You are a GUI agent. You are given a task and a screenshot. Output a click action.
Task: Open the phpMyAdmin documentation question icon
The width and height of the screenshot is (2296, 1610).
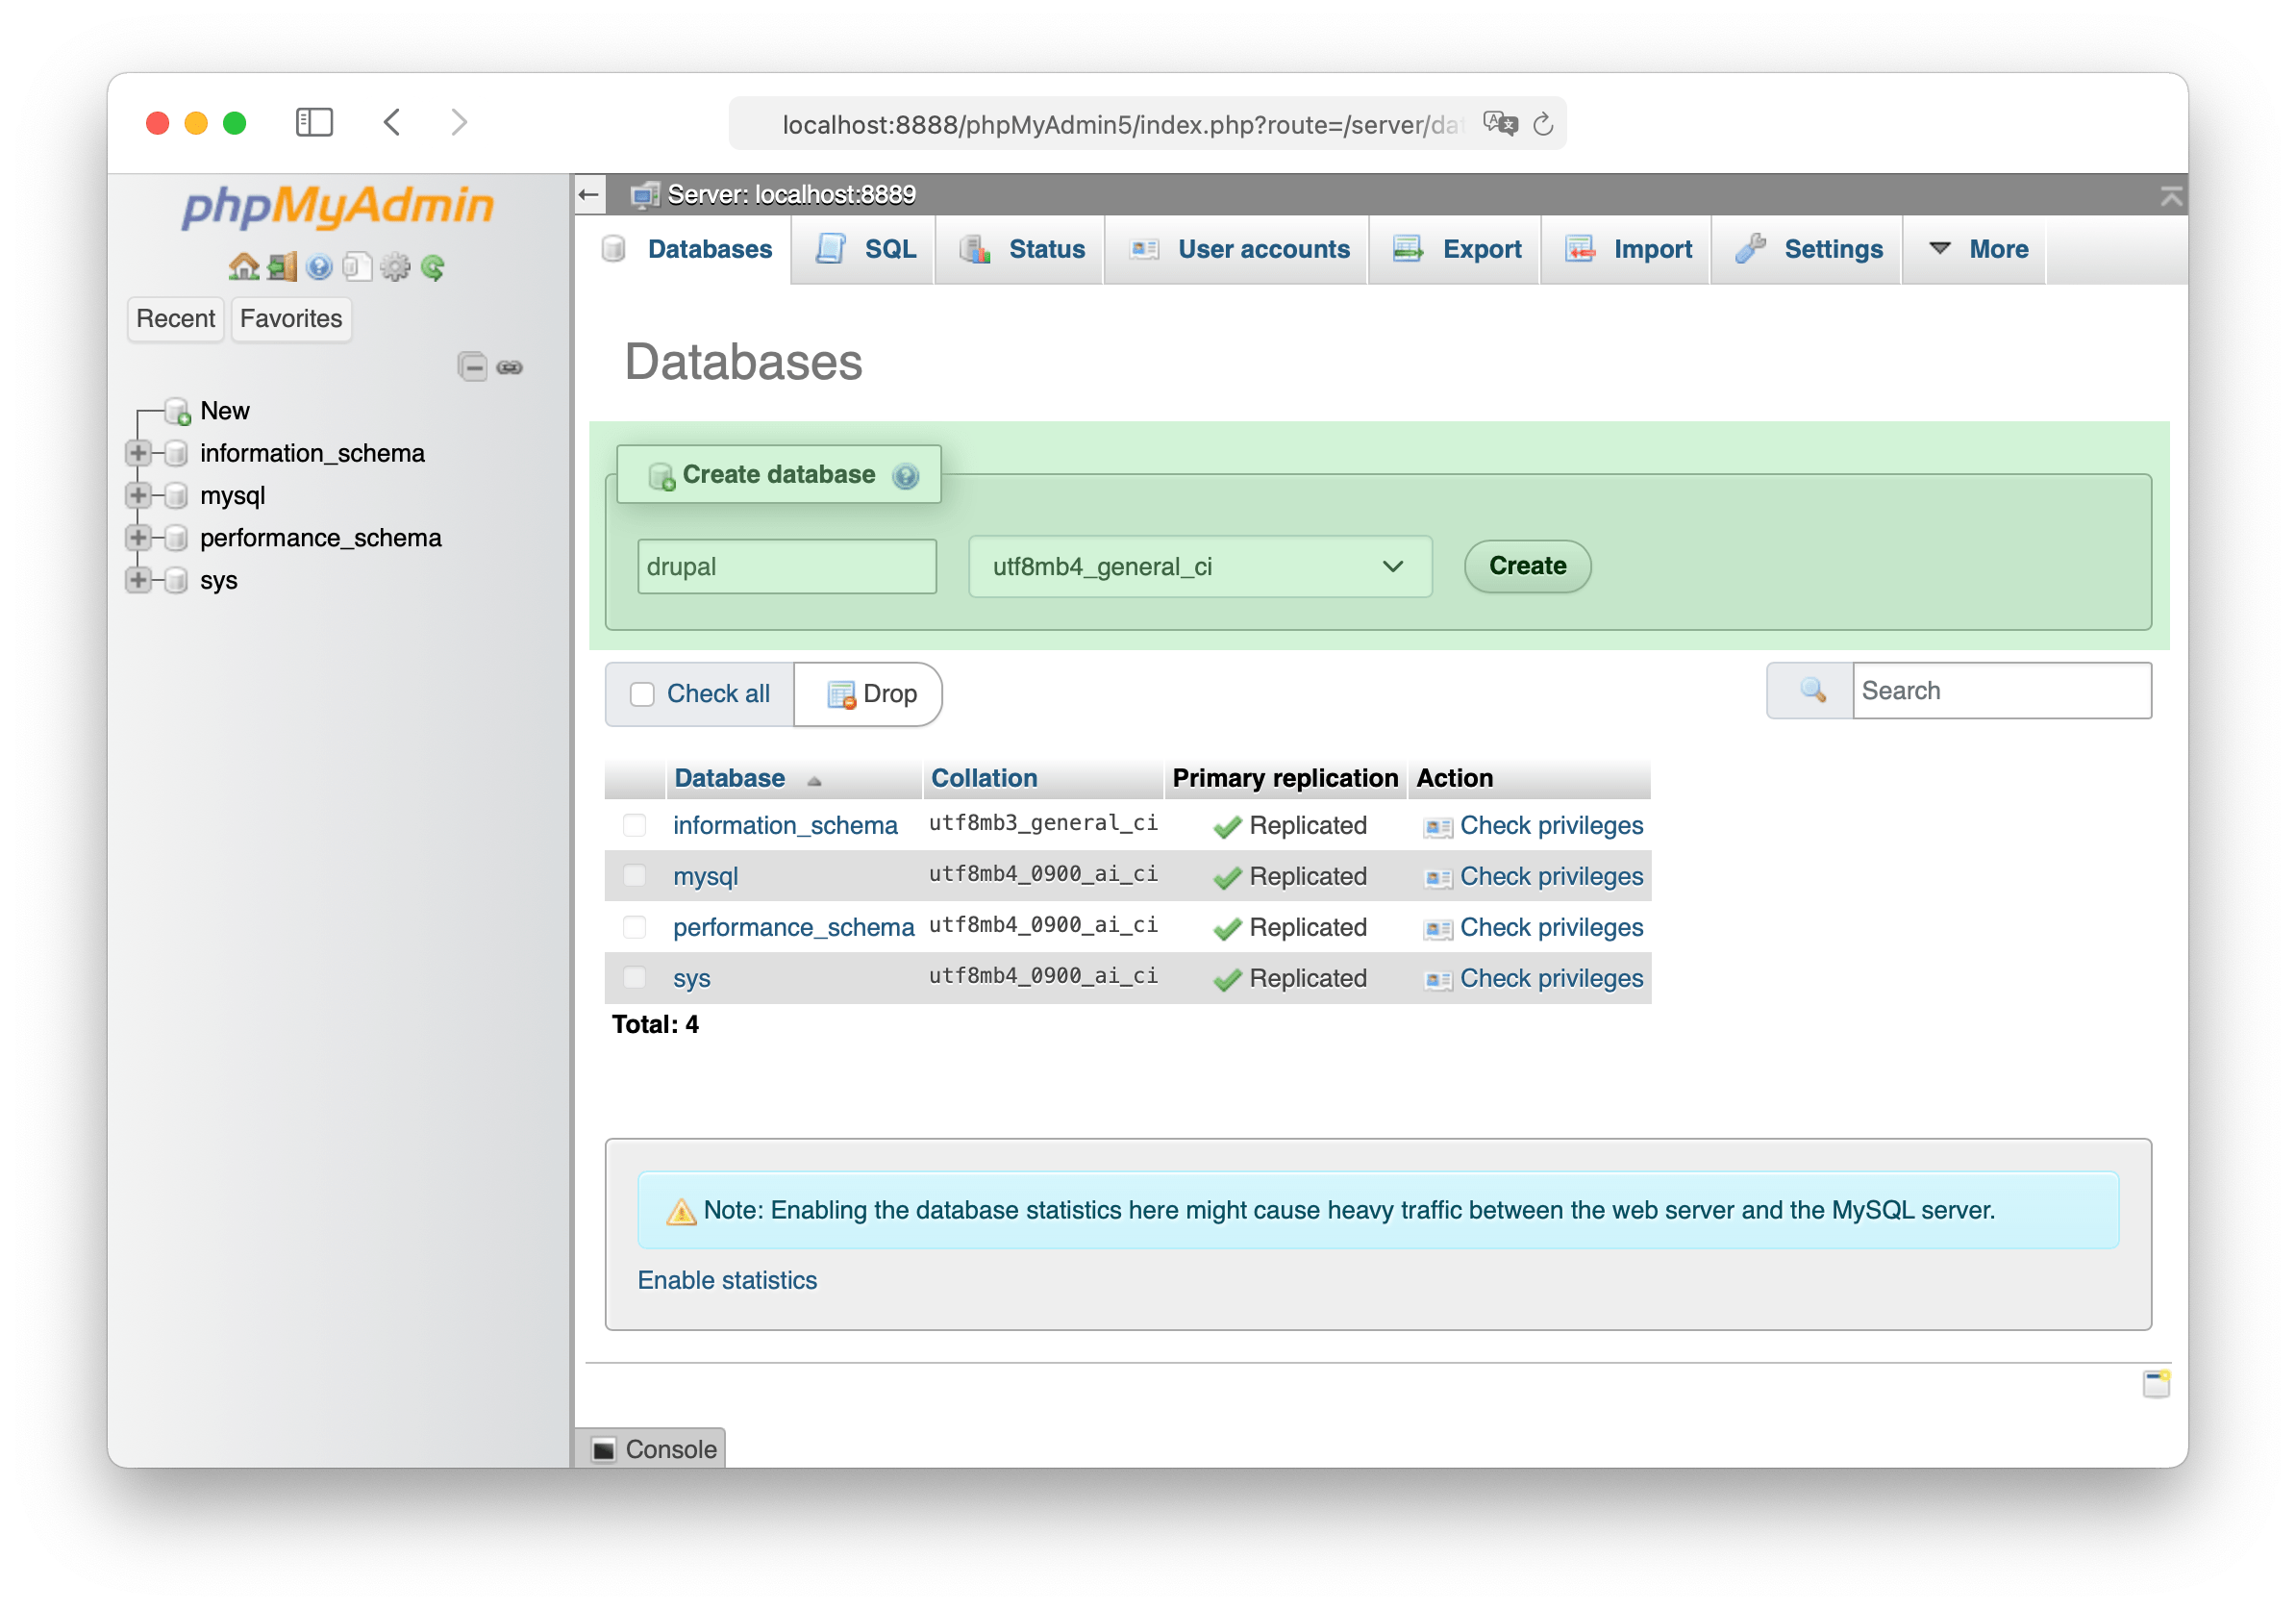click(319, 267)
